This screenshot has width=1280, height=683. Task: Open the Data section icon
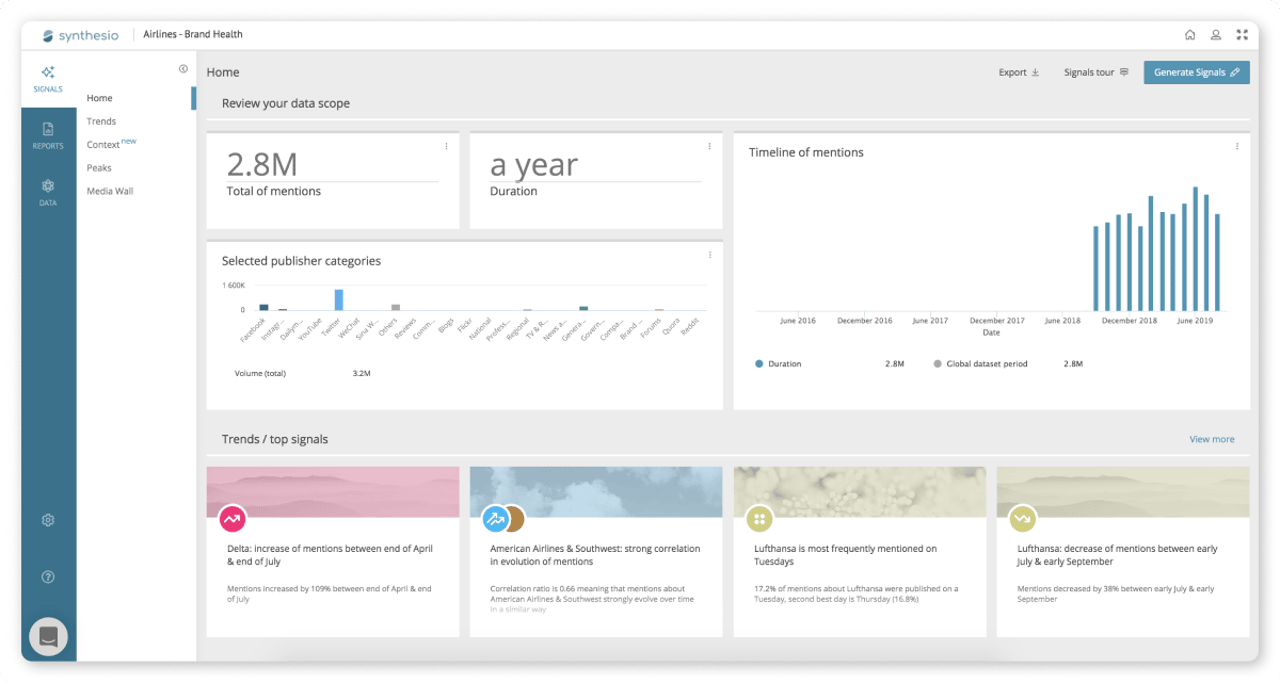[x=48, y=186]
